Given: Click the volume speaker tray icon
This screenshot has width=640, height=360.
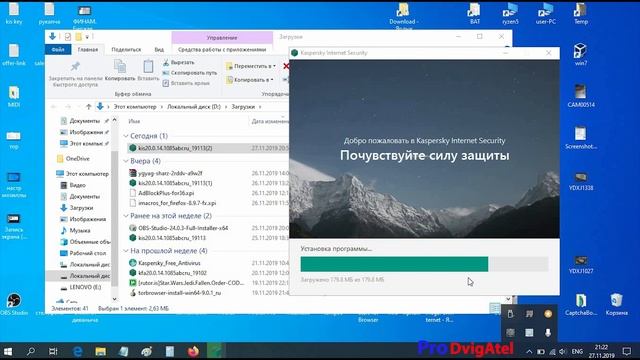Looking at the screenshot, I should pos(562,351).
